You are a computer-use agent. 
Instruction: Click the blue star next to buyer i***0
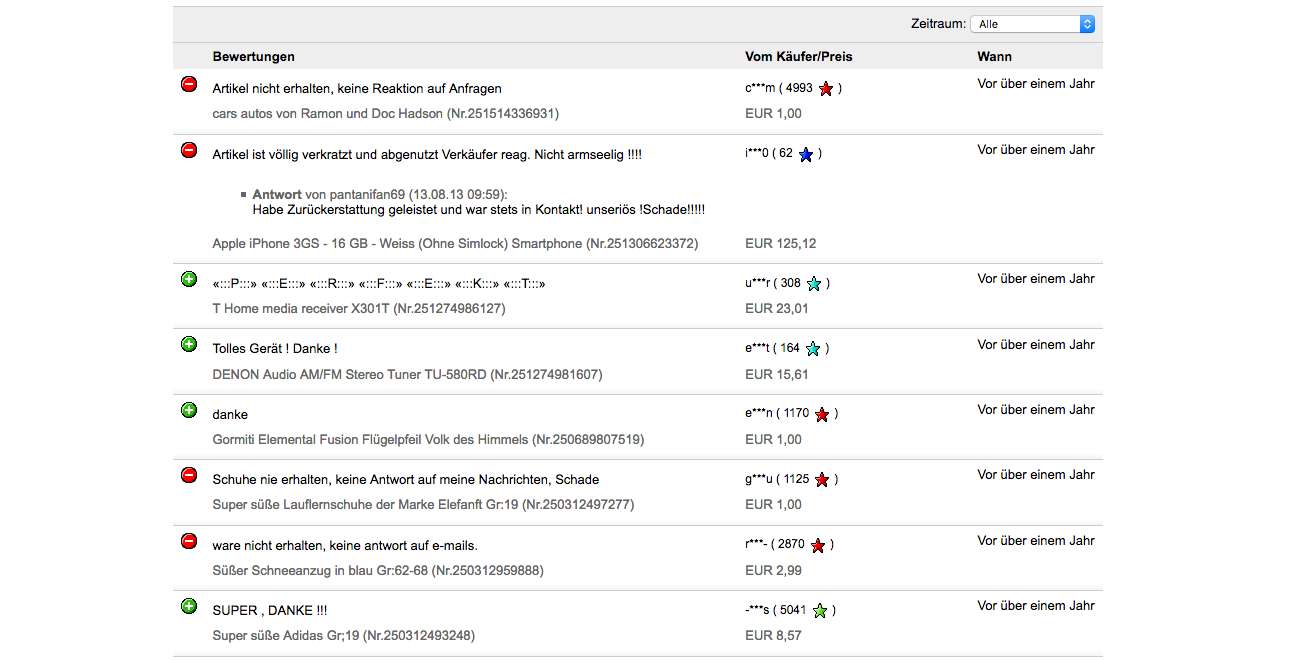coord(806,155)
